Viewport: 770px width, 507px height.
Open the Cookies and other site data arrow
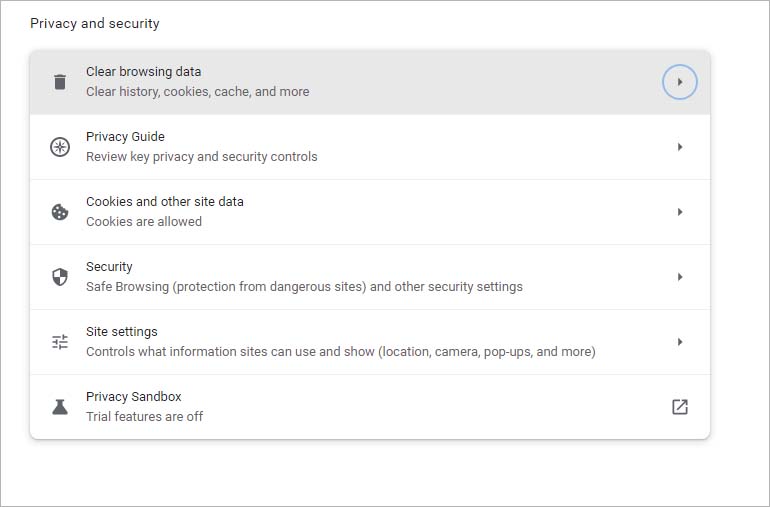[x=680, y=212]
